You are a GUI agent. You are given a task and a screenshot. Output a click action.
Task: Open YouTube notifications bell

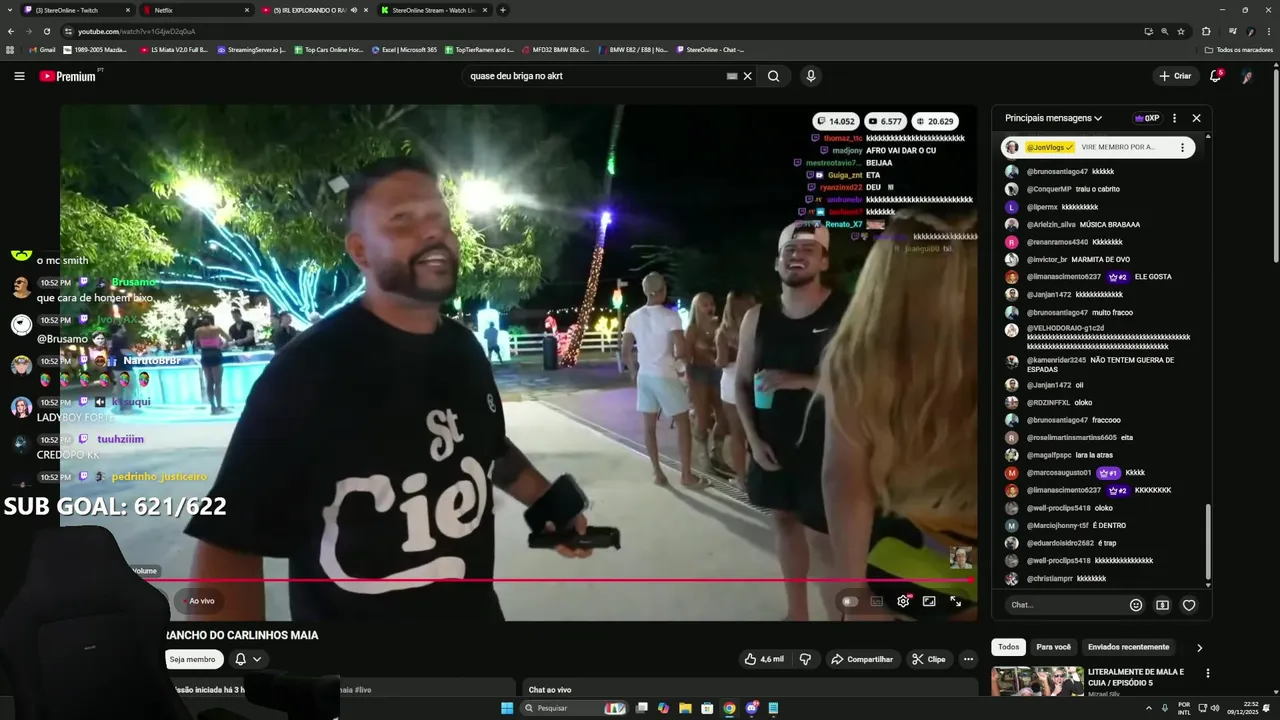point(1216,76)
